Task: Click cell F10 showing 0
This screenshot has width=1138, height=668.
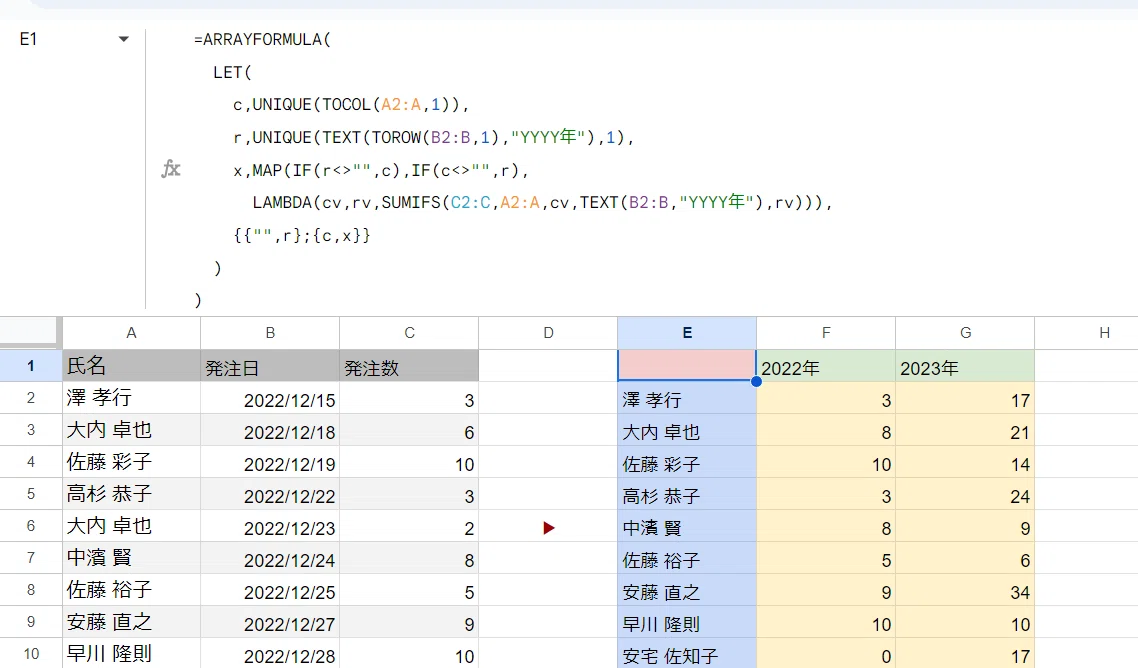Action: (x=826, y=653)
